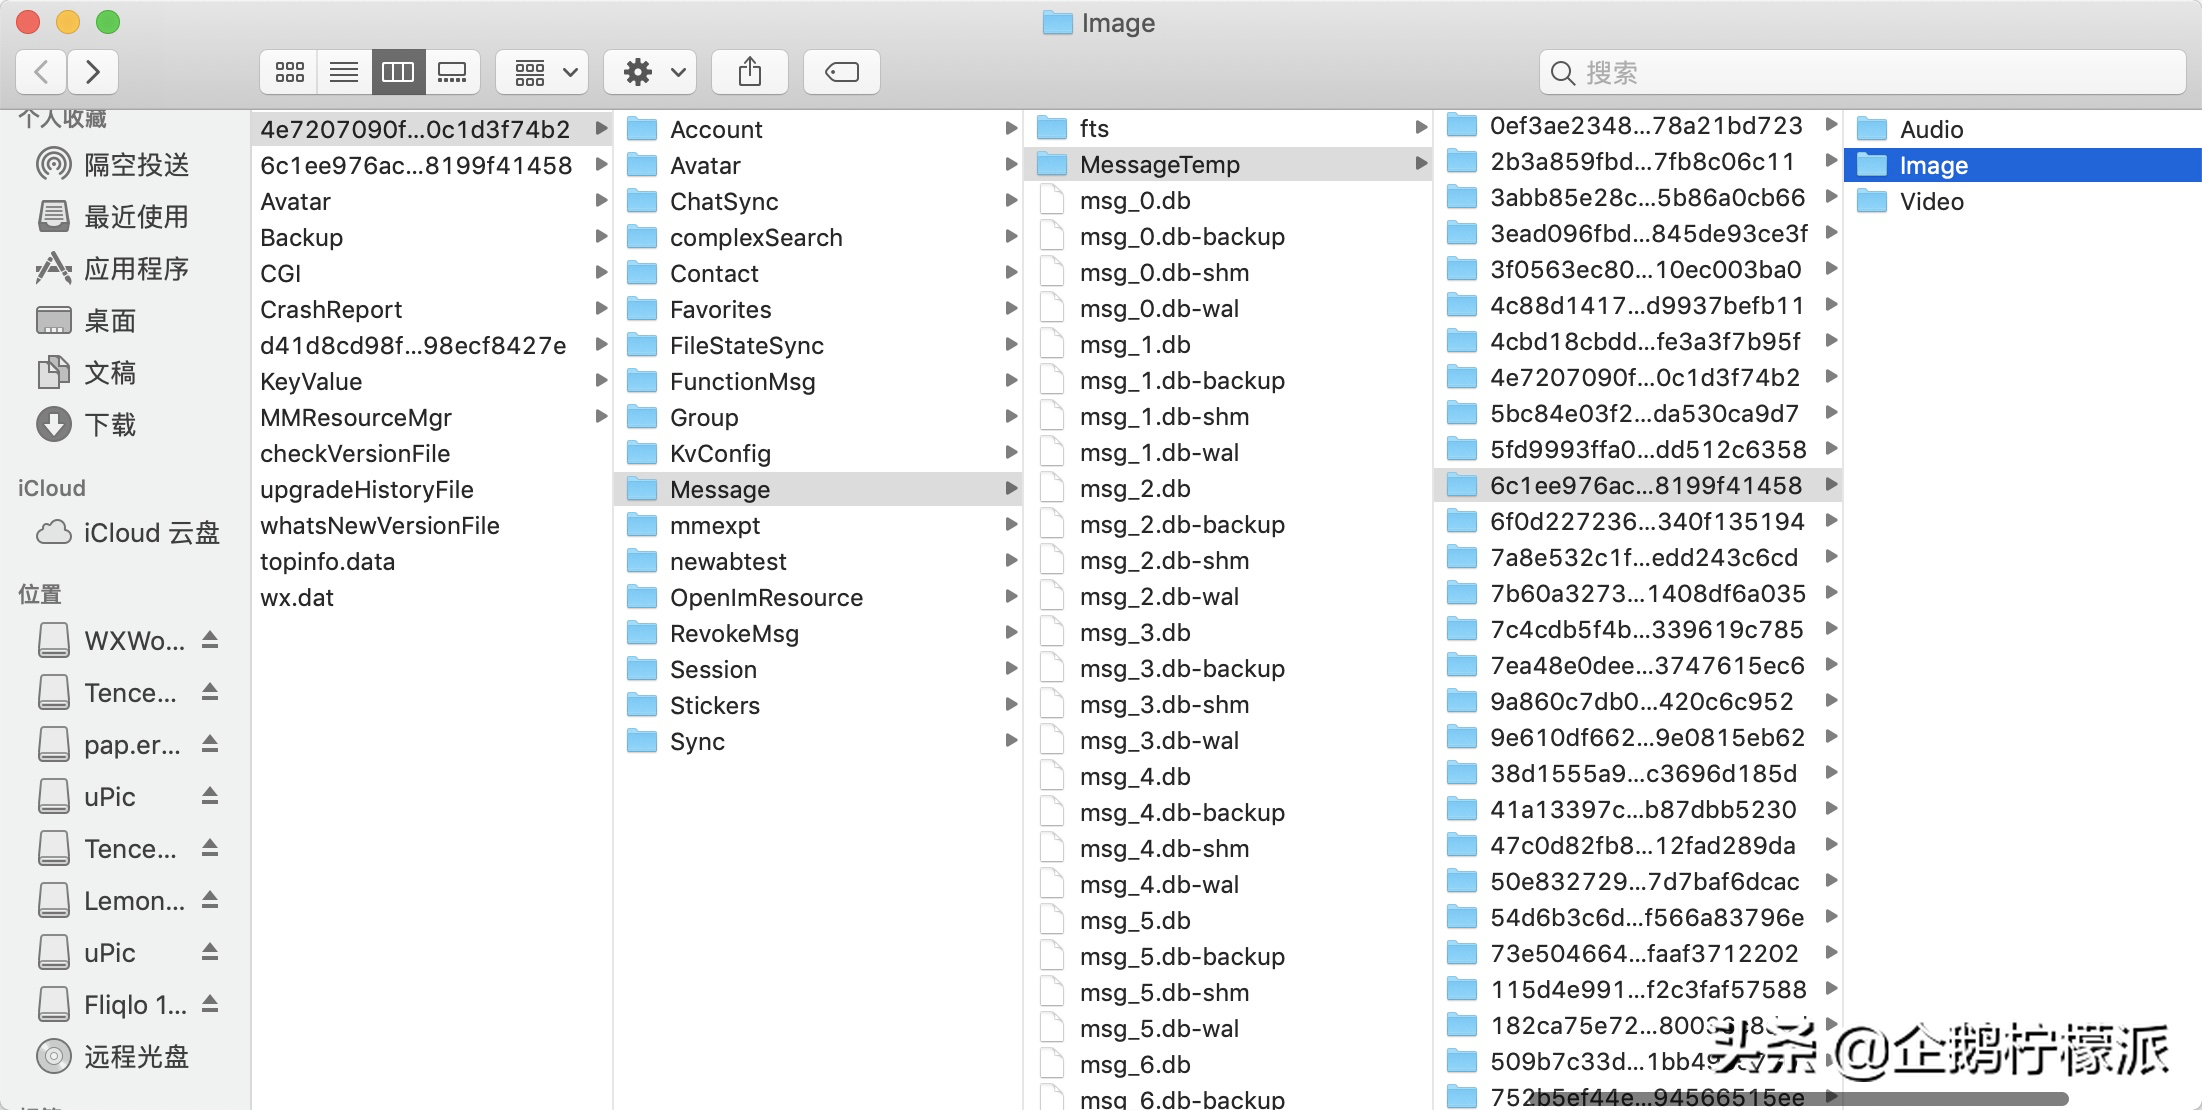This screenshot has width=2202, height=1110.
Task: Select folder 115d4e991...f2c3faf57588
Action: (1638, 989)
